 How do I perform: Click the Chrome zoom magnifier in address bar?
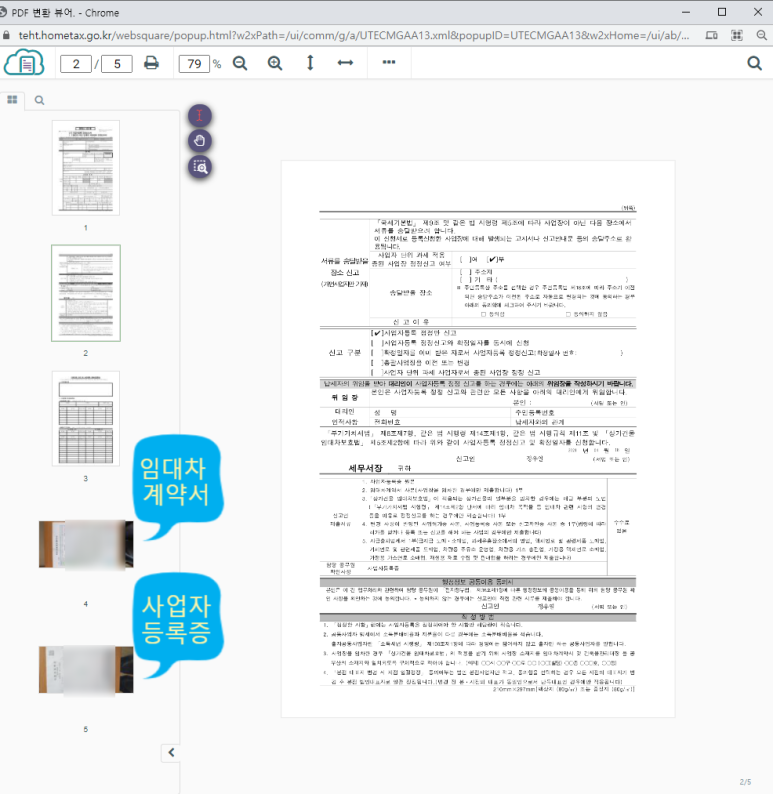pyautogui.click(x=762, y=35)
